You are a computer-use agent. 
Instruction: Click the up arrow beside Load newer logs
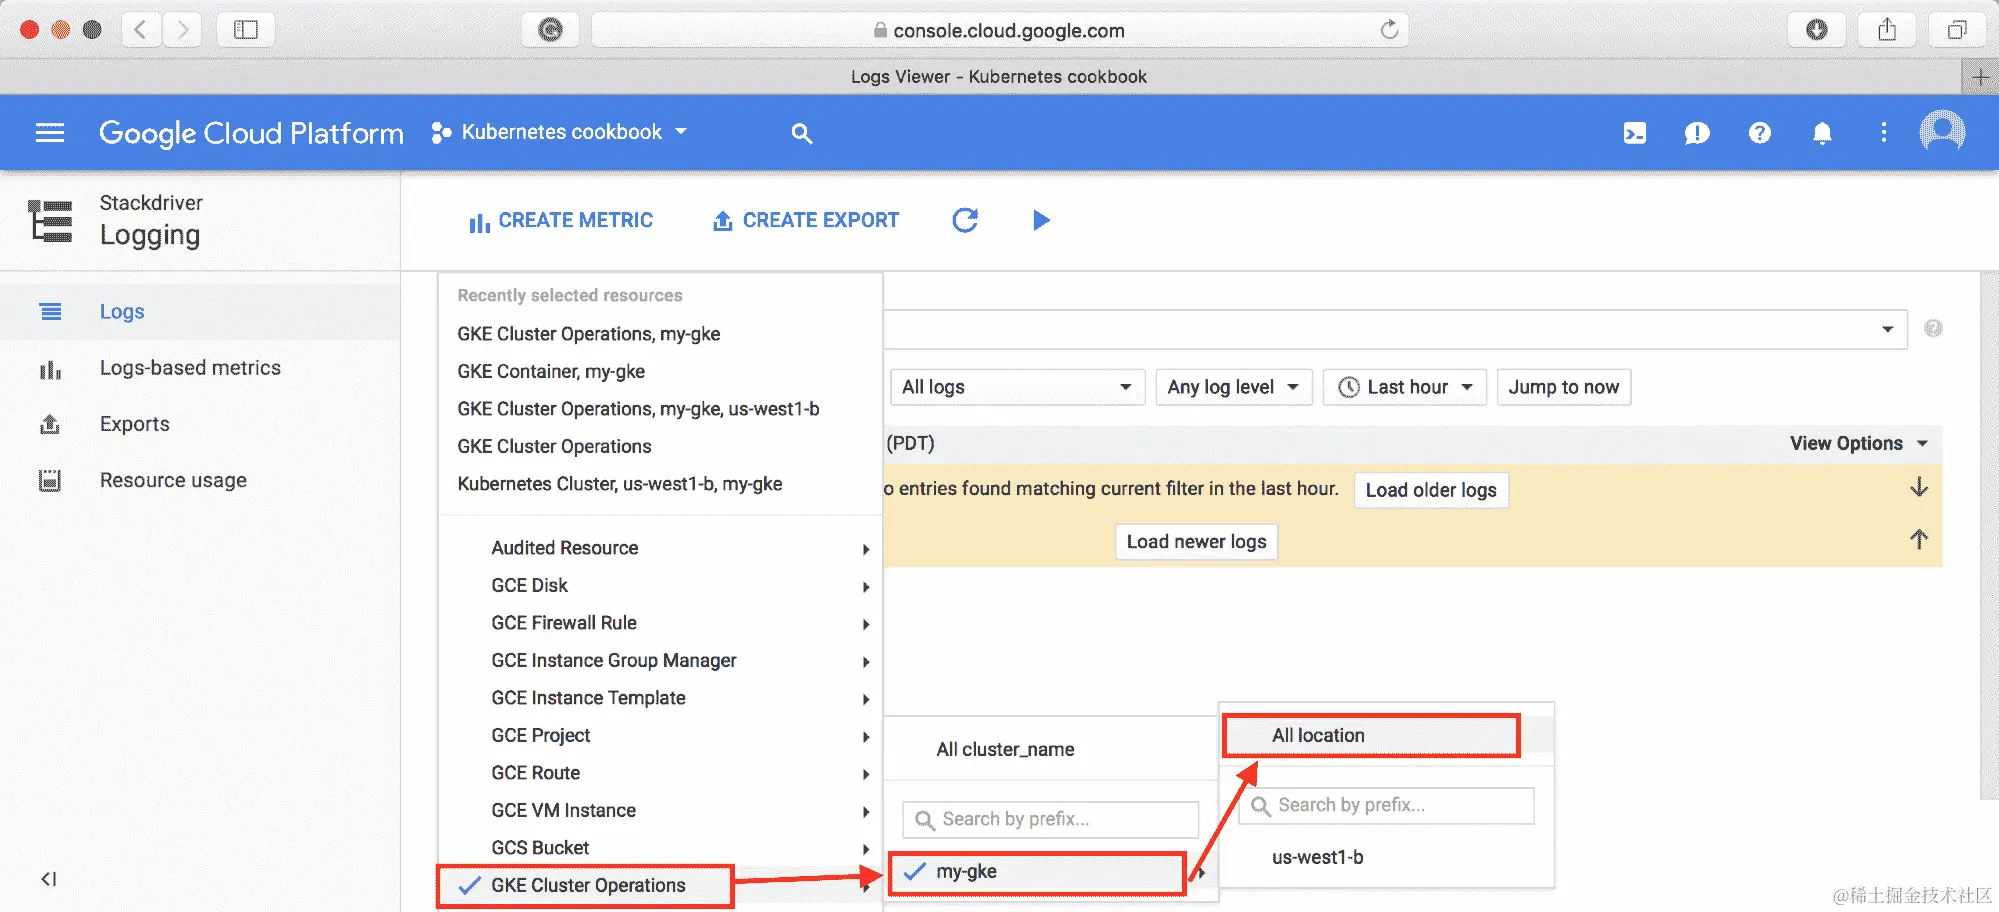pyautogui.click(x=1919, y=540)
